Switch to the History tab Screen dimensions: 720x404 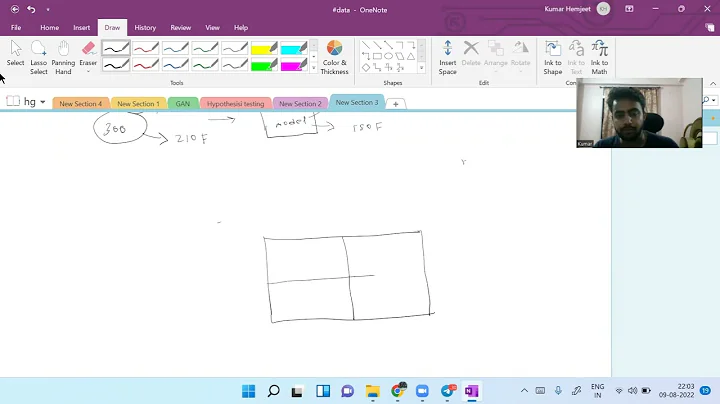click(x=145, y=28)
